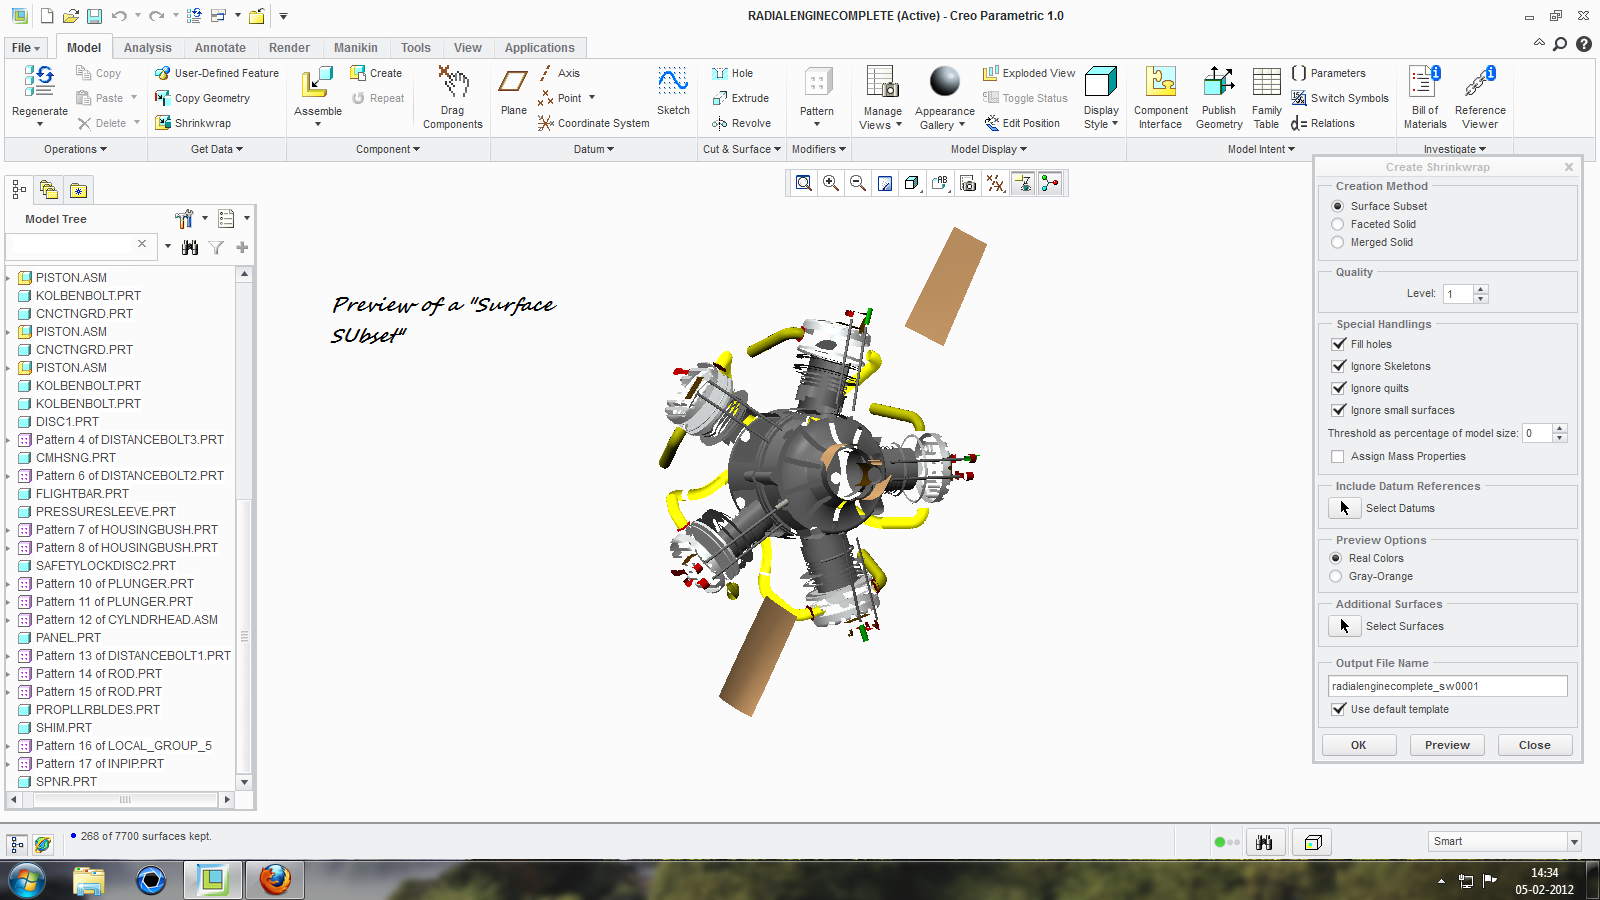1600x900 pixels.
Task: Open the Render tab
Action: pos(289,48)
